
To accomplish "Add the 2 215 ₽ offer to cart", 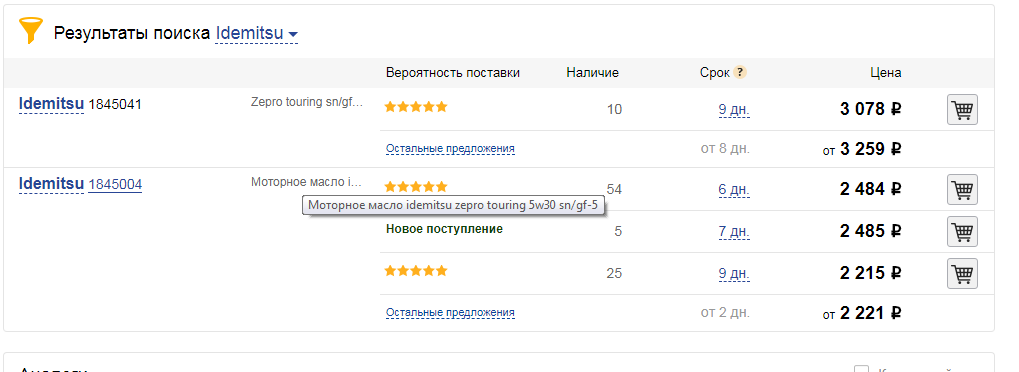I will (x=962, y=273).
